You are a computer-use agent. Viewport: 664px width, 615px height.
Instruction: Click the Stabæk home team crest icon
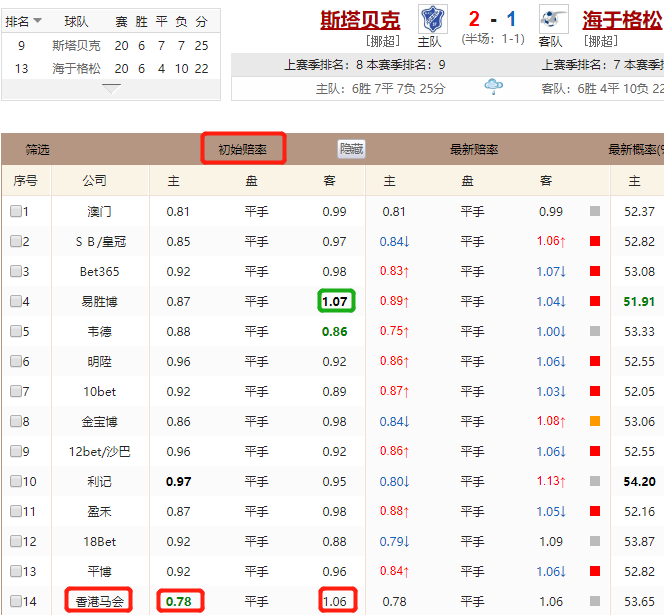coord(431,19)
